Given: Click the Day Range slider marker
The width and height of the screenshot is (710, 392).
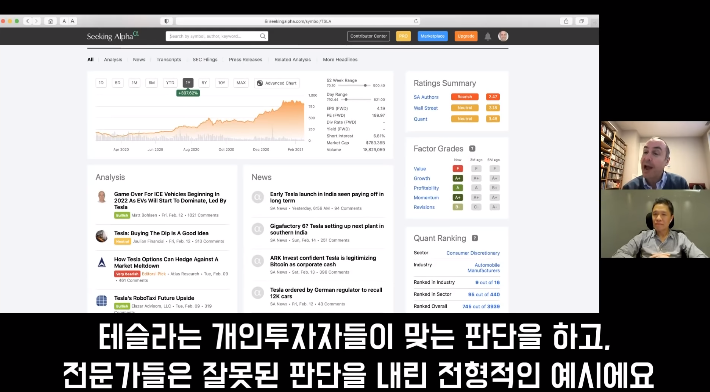Looking at the screenshot, I should [346, 99].
